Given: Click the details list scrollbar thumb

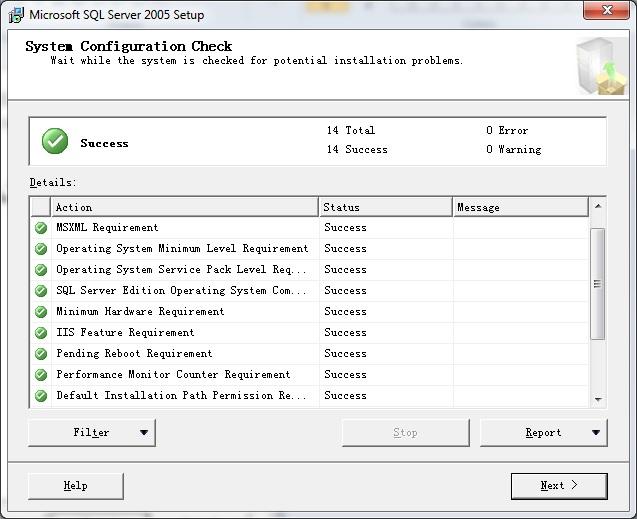Looking at the screenshot, I should click(x=598, y=283).
